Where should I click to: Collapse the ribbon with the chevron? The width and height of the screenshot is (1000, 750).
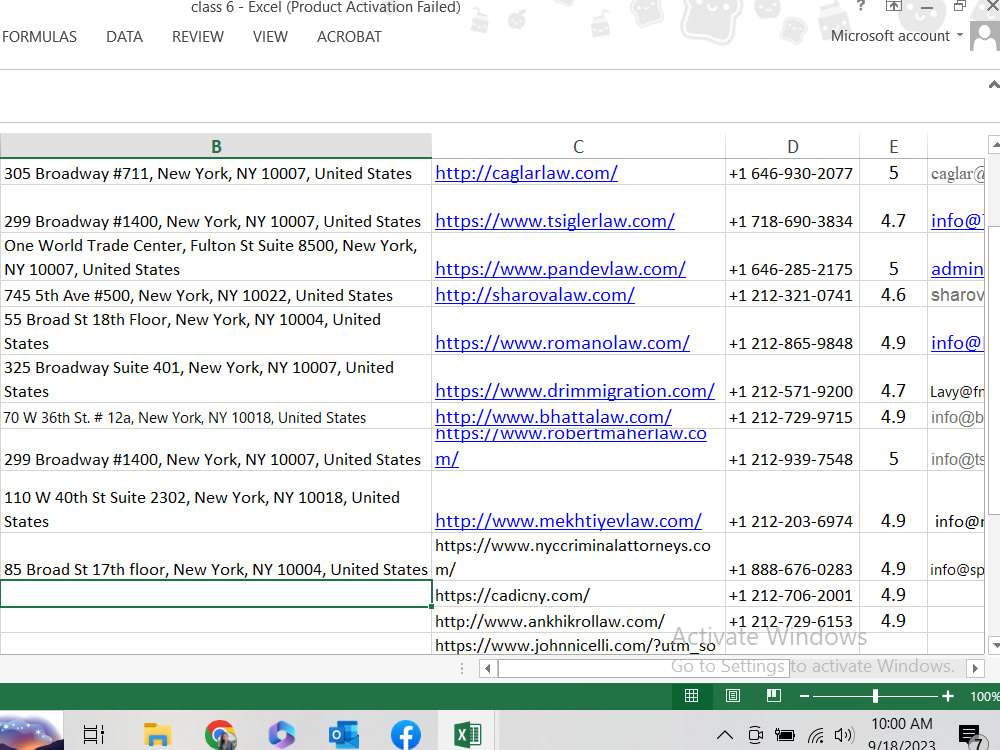click(993, 84)
